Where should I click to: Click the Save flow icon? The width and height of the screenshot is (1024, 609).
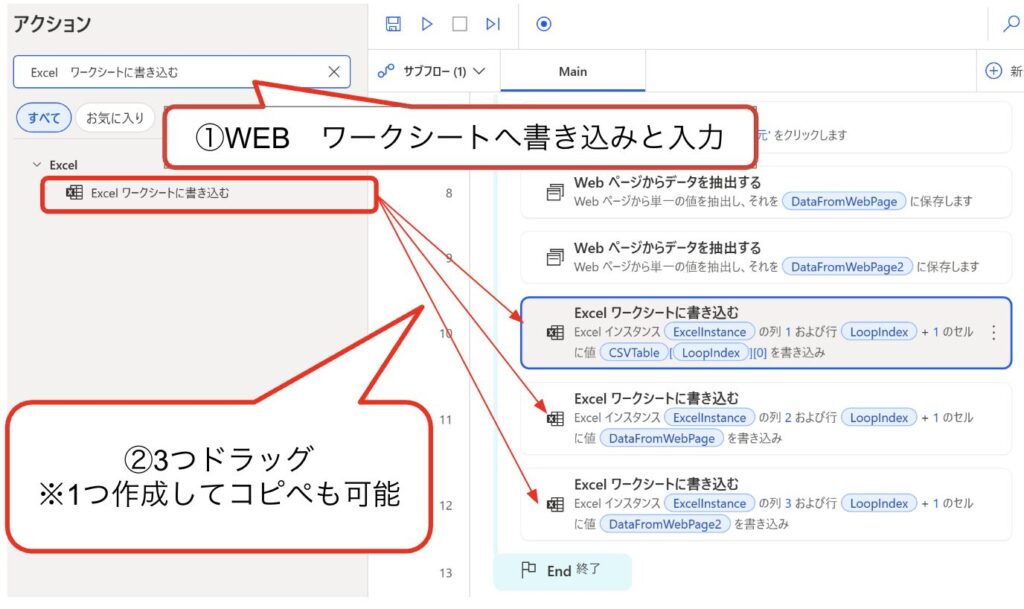point(393,24)
